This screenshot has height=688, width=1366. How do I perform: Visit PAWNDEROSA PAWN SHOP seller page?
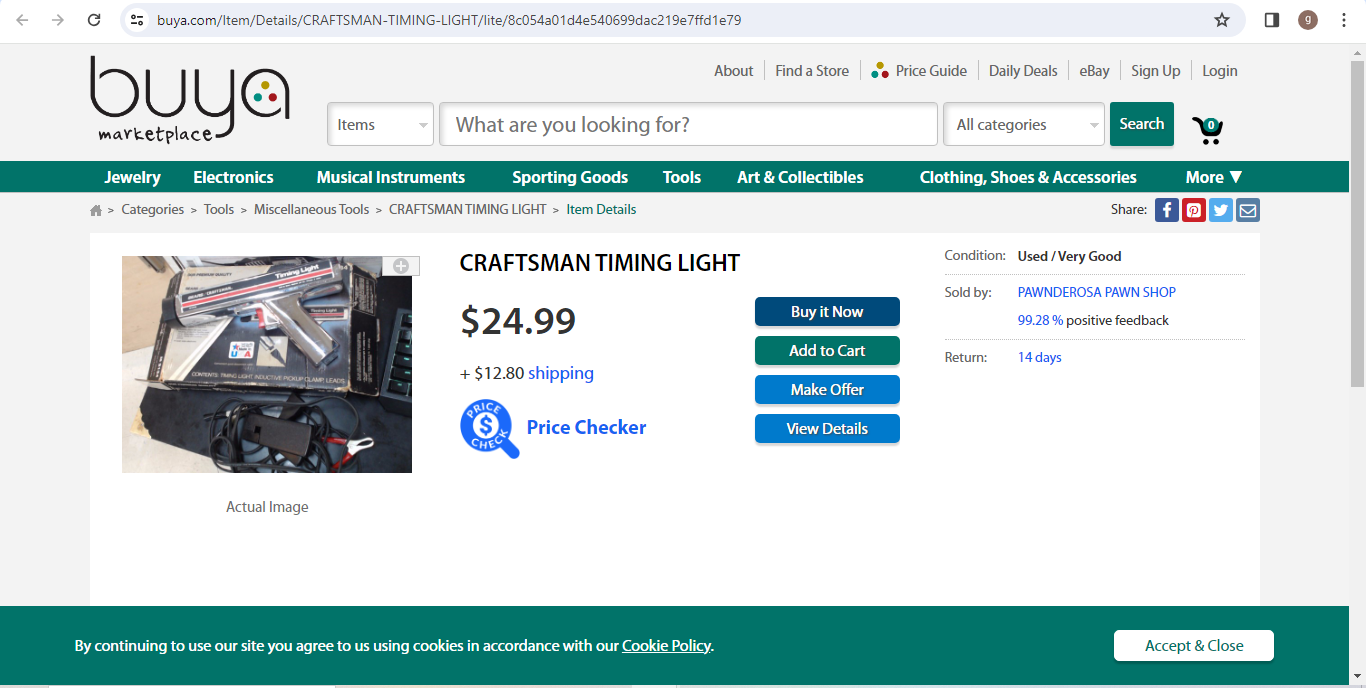pos(1097,292)
